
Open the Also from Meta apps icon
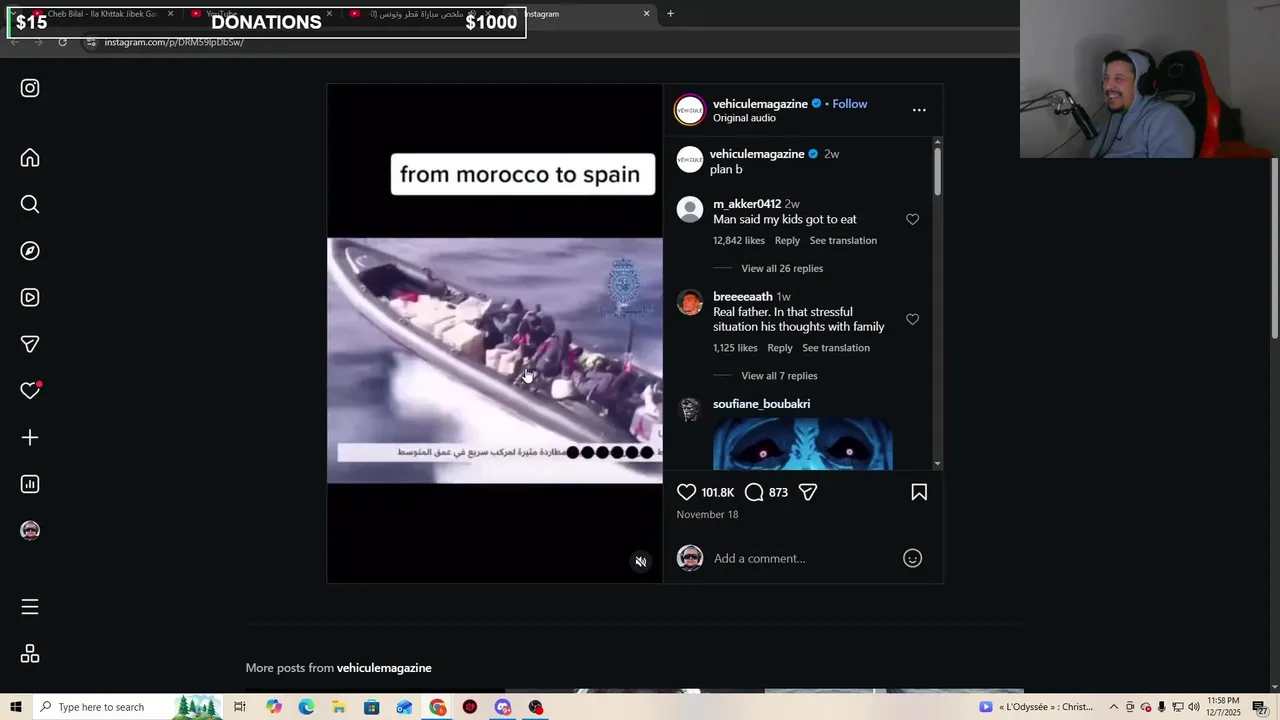pyautogui.click(x=30, y=653)
